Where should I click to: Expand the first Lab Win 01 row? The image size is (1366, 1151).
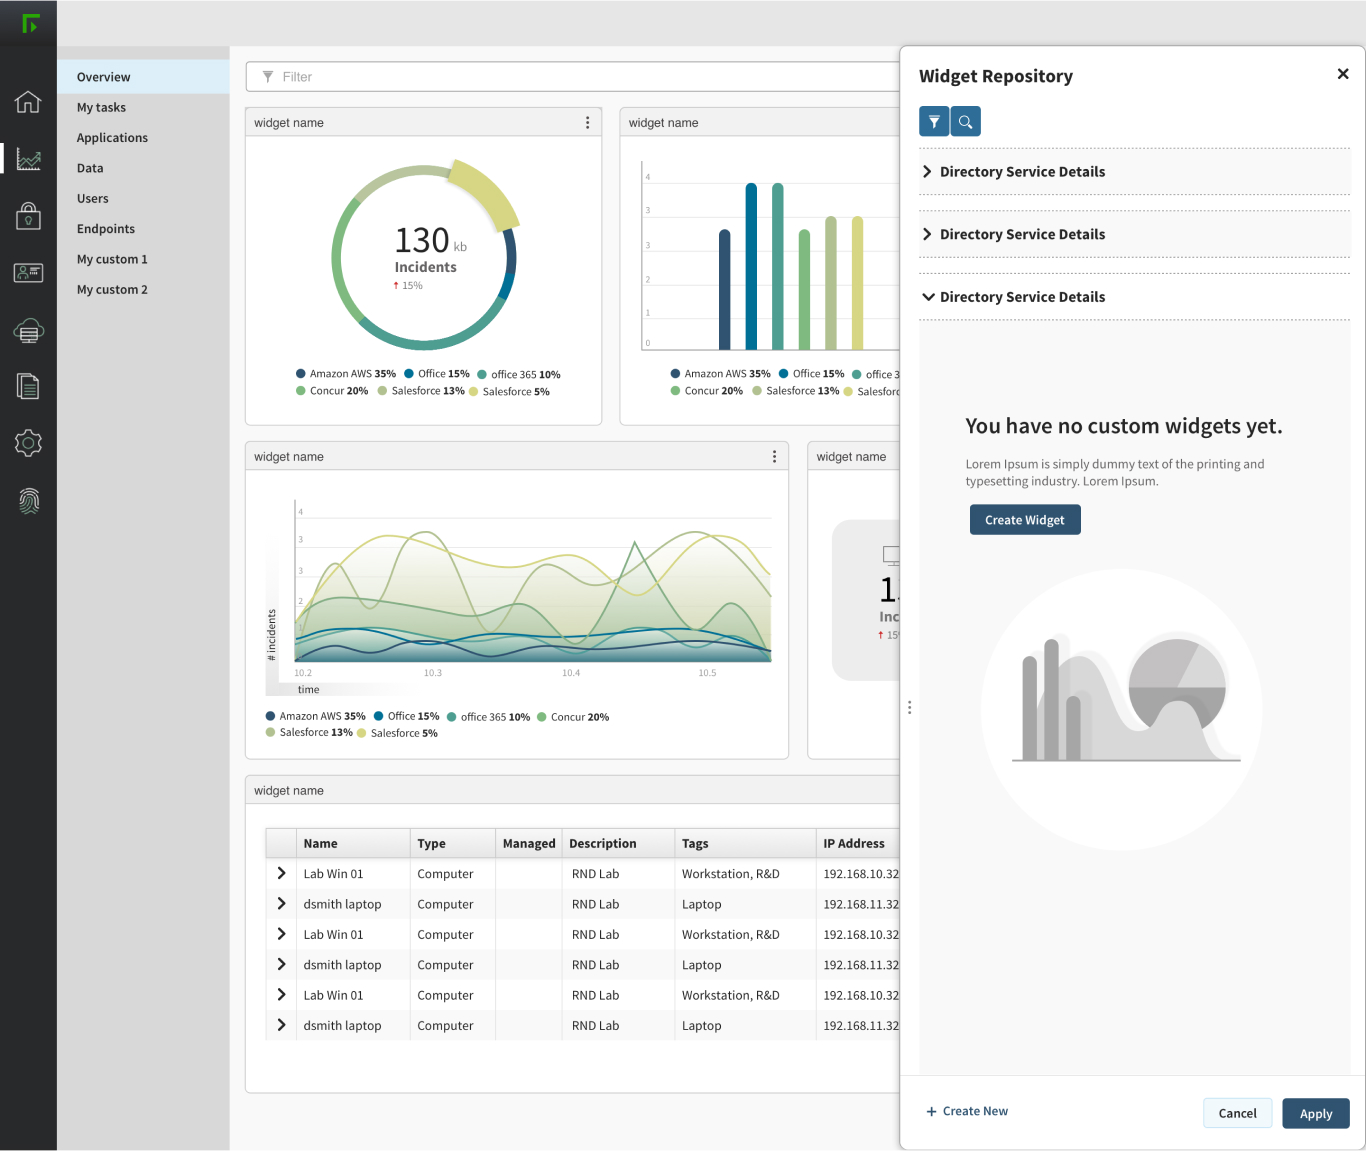(281, 874)
